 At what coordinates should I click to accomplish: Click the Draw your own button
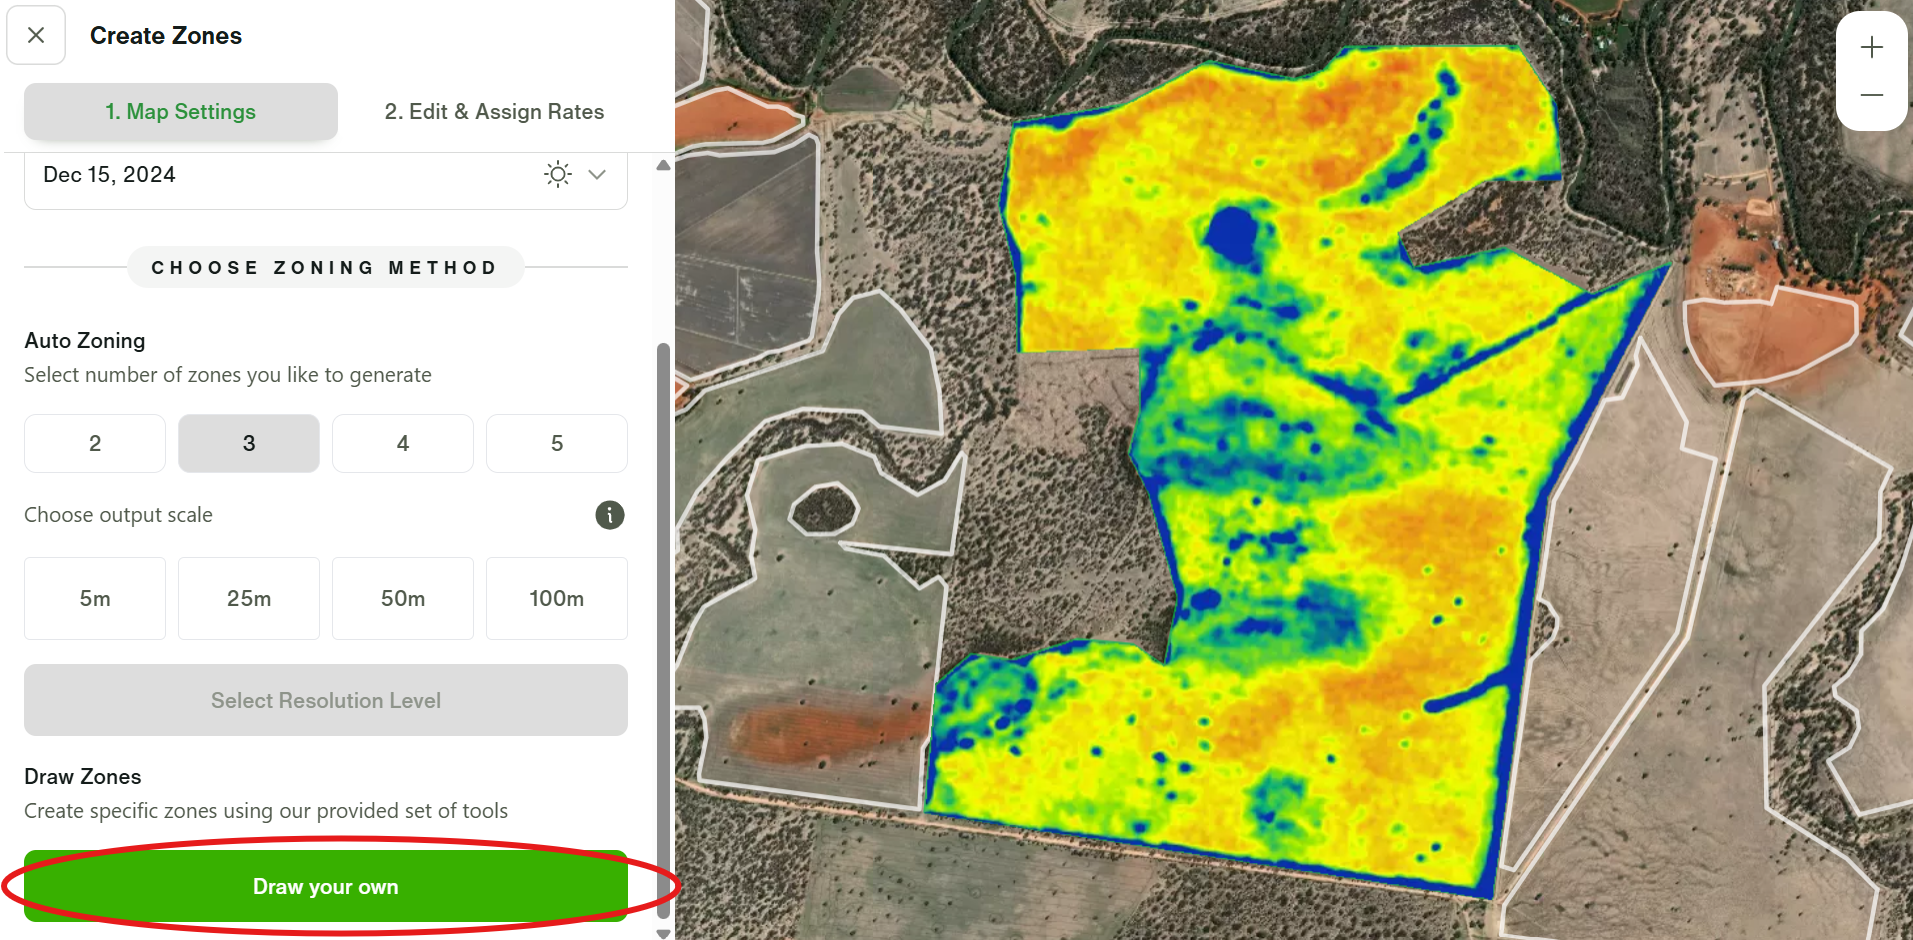point(326,887)
